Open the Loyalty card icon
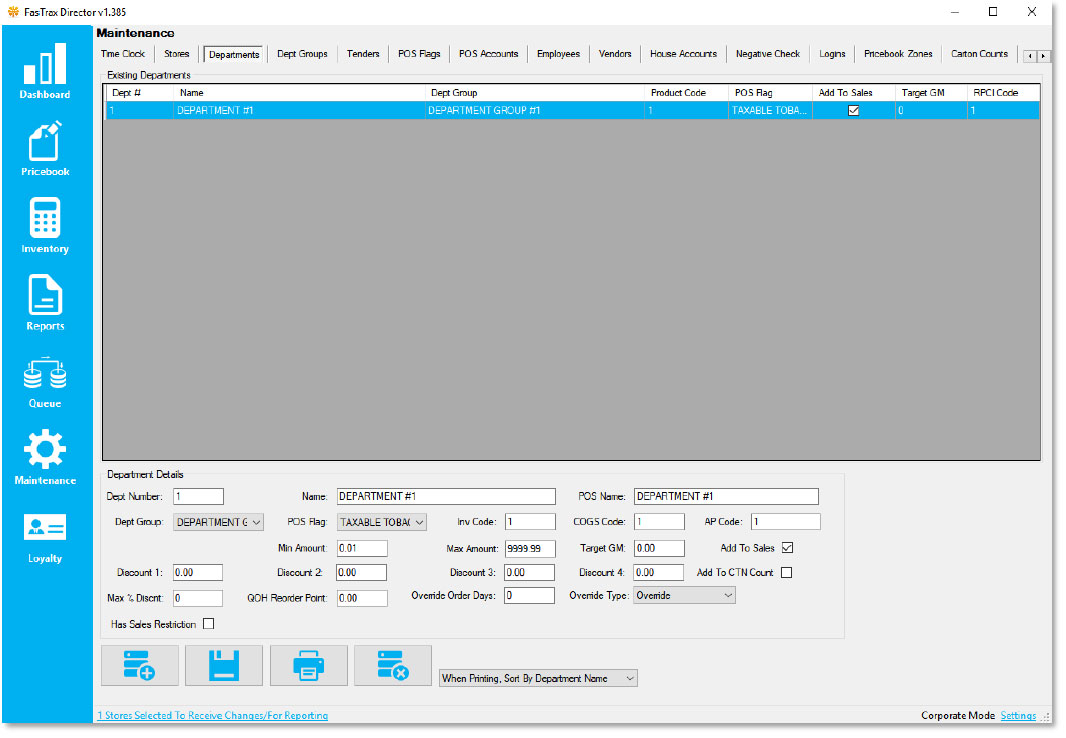Viewport: 1066px width, 738px height. pyautogui.click(x=45, y=527)
